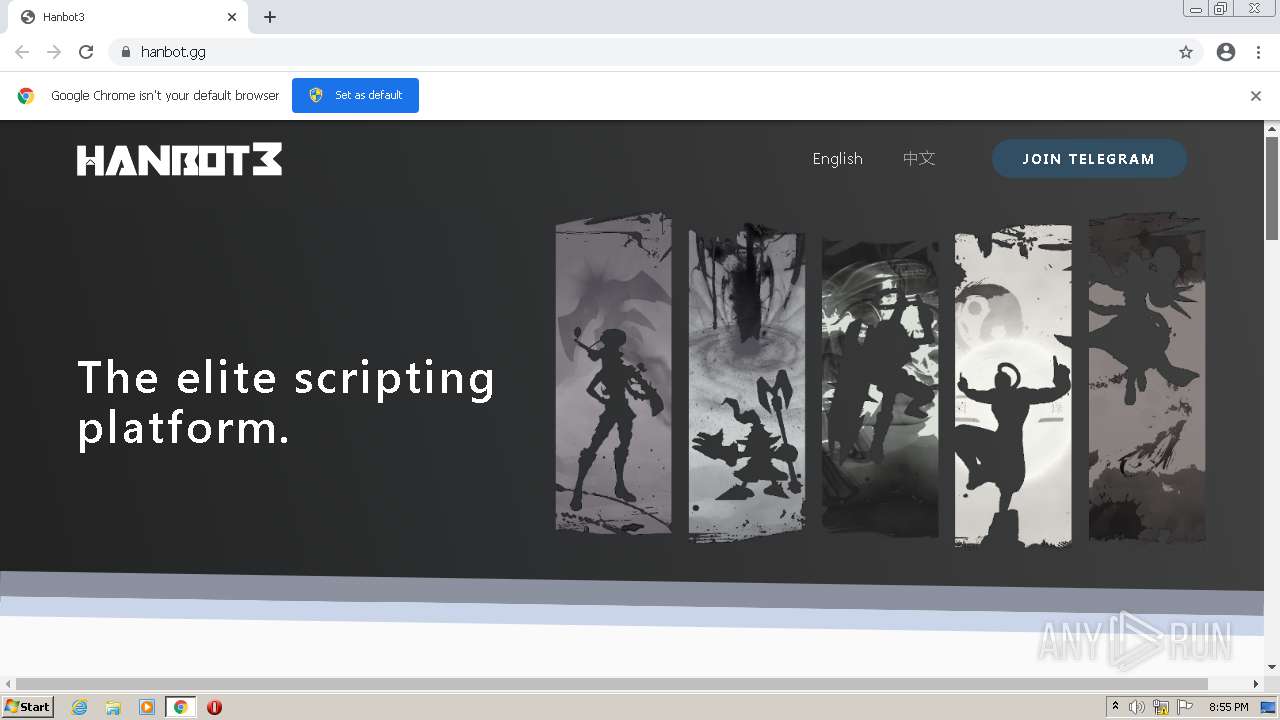This screenshot has height=720, width=1280.
Task: Dismiss the default browser notification bar
Action: [1256, 96]
